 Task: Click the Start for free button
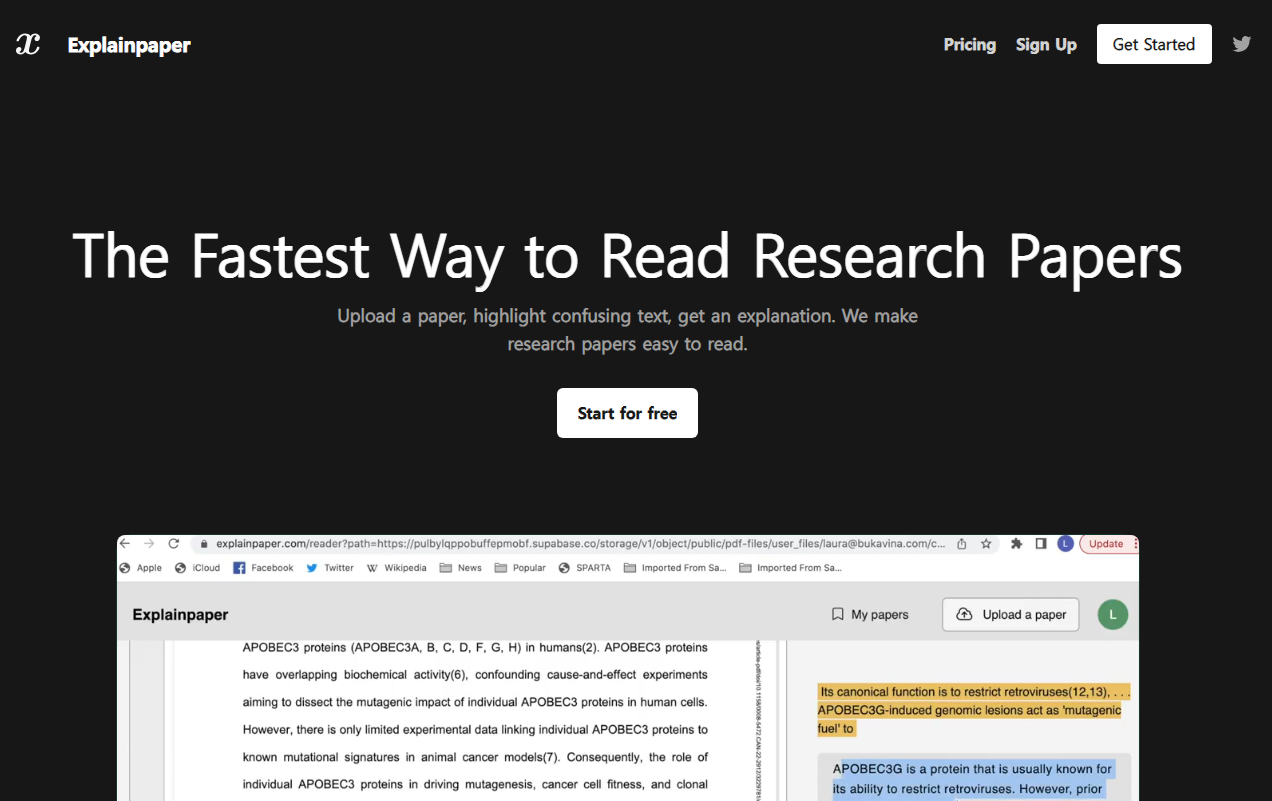627,413
